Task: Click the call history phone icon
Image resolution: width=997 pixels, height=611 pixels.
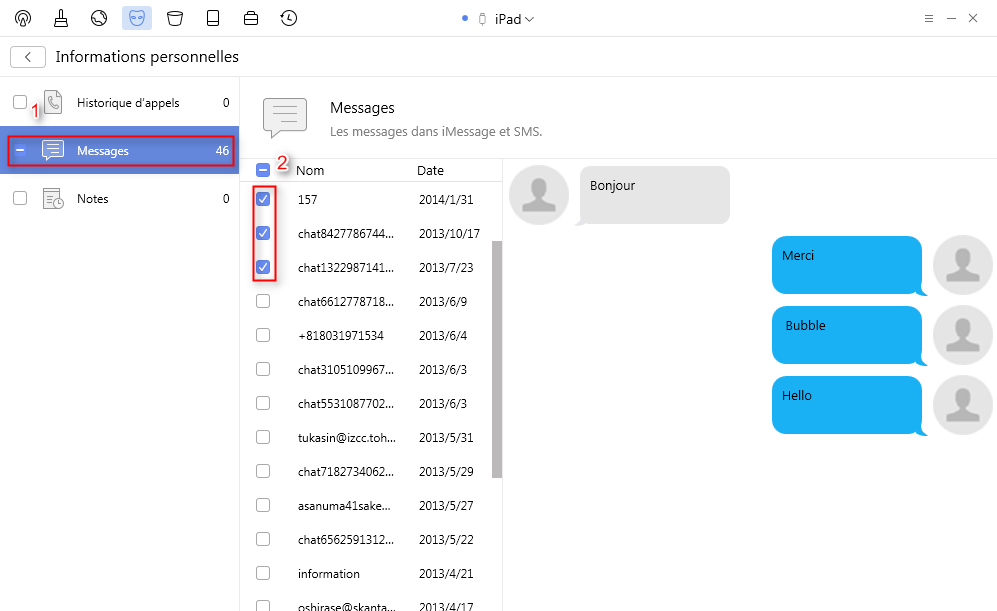Action: pyautogui.click(x=53, y=102)
